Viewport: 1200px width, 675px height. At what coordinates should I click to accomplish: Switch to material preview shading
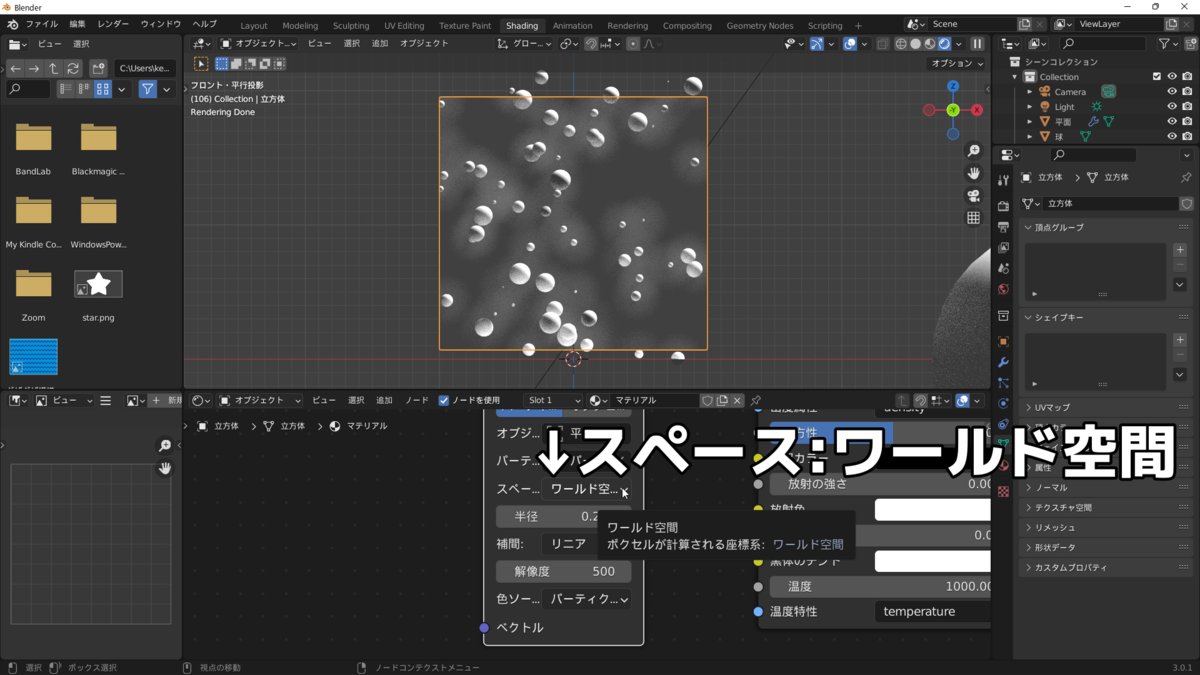(x=930, y=44)
